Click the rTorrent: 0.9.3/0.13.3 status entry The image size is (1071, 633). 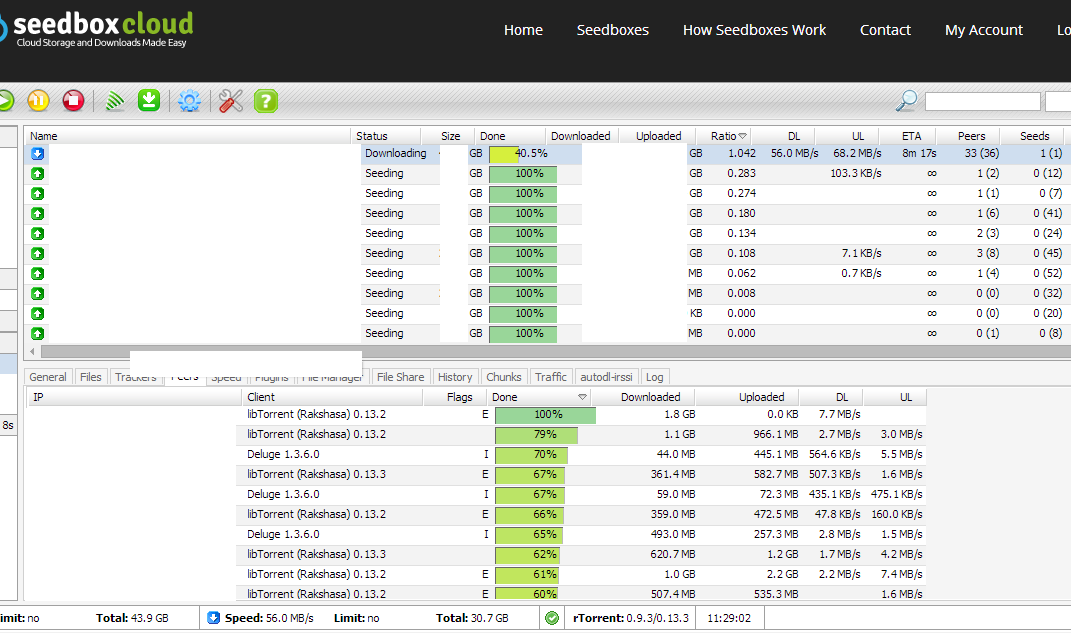coord(630,618)
